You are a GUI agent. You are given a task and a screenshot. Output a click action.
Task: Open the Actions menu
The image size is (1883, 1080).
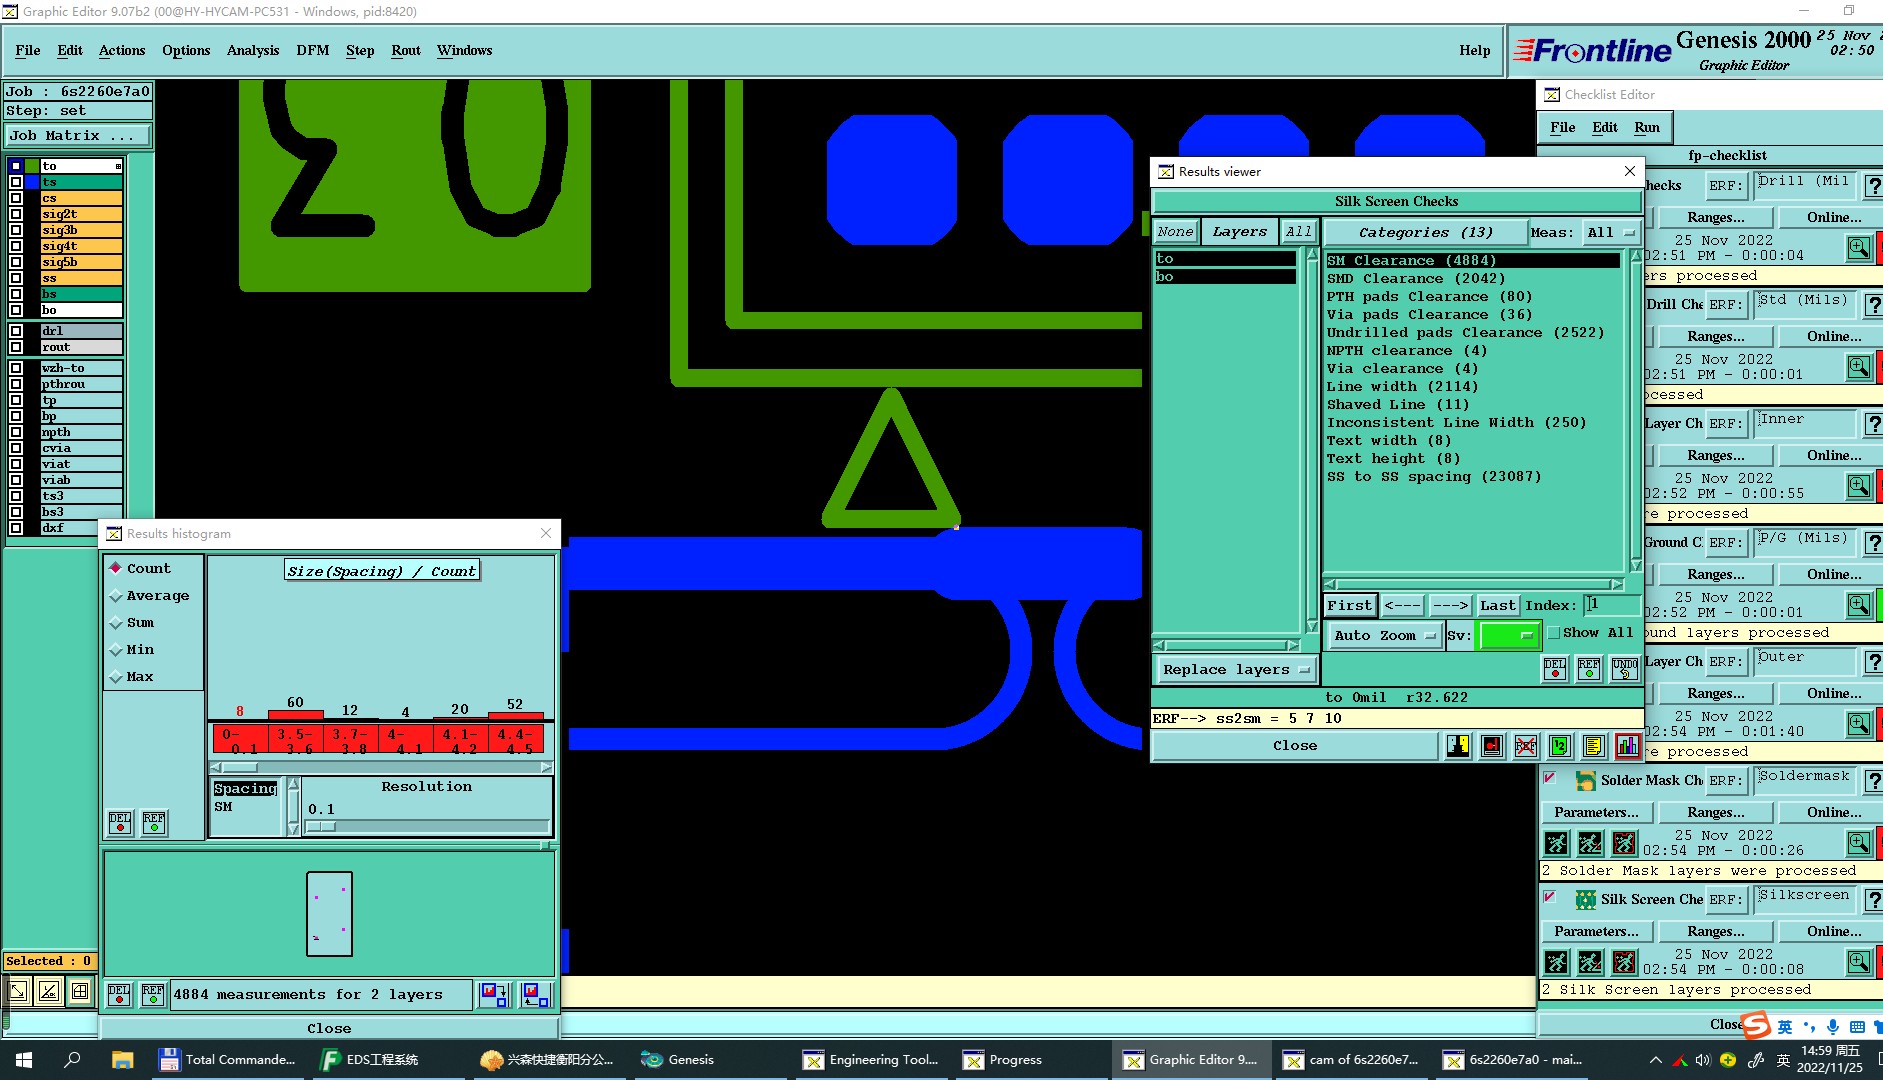(x=122, y=50)
